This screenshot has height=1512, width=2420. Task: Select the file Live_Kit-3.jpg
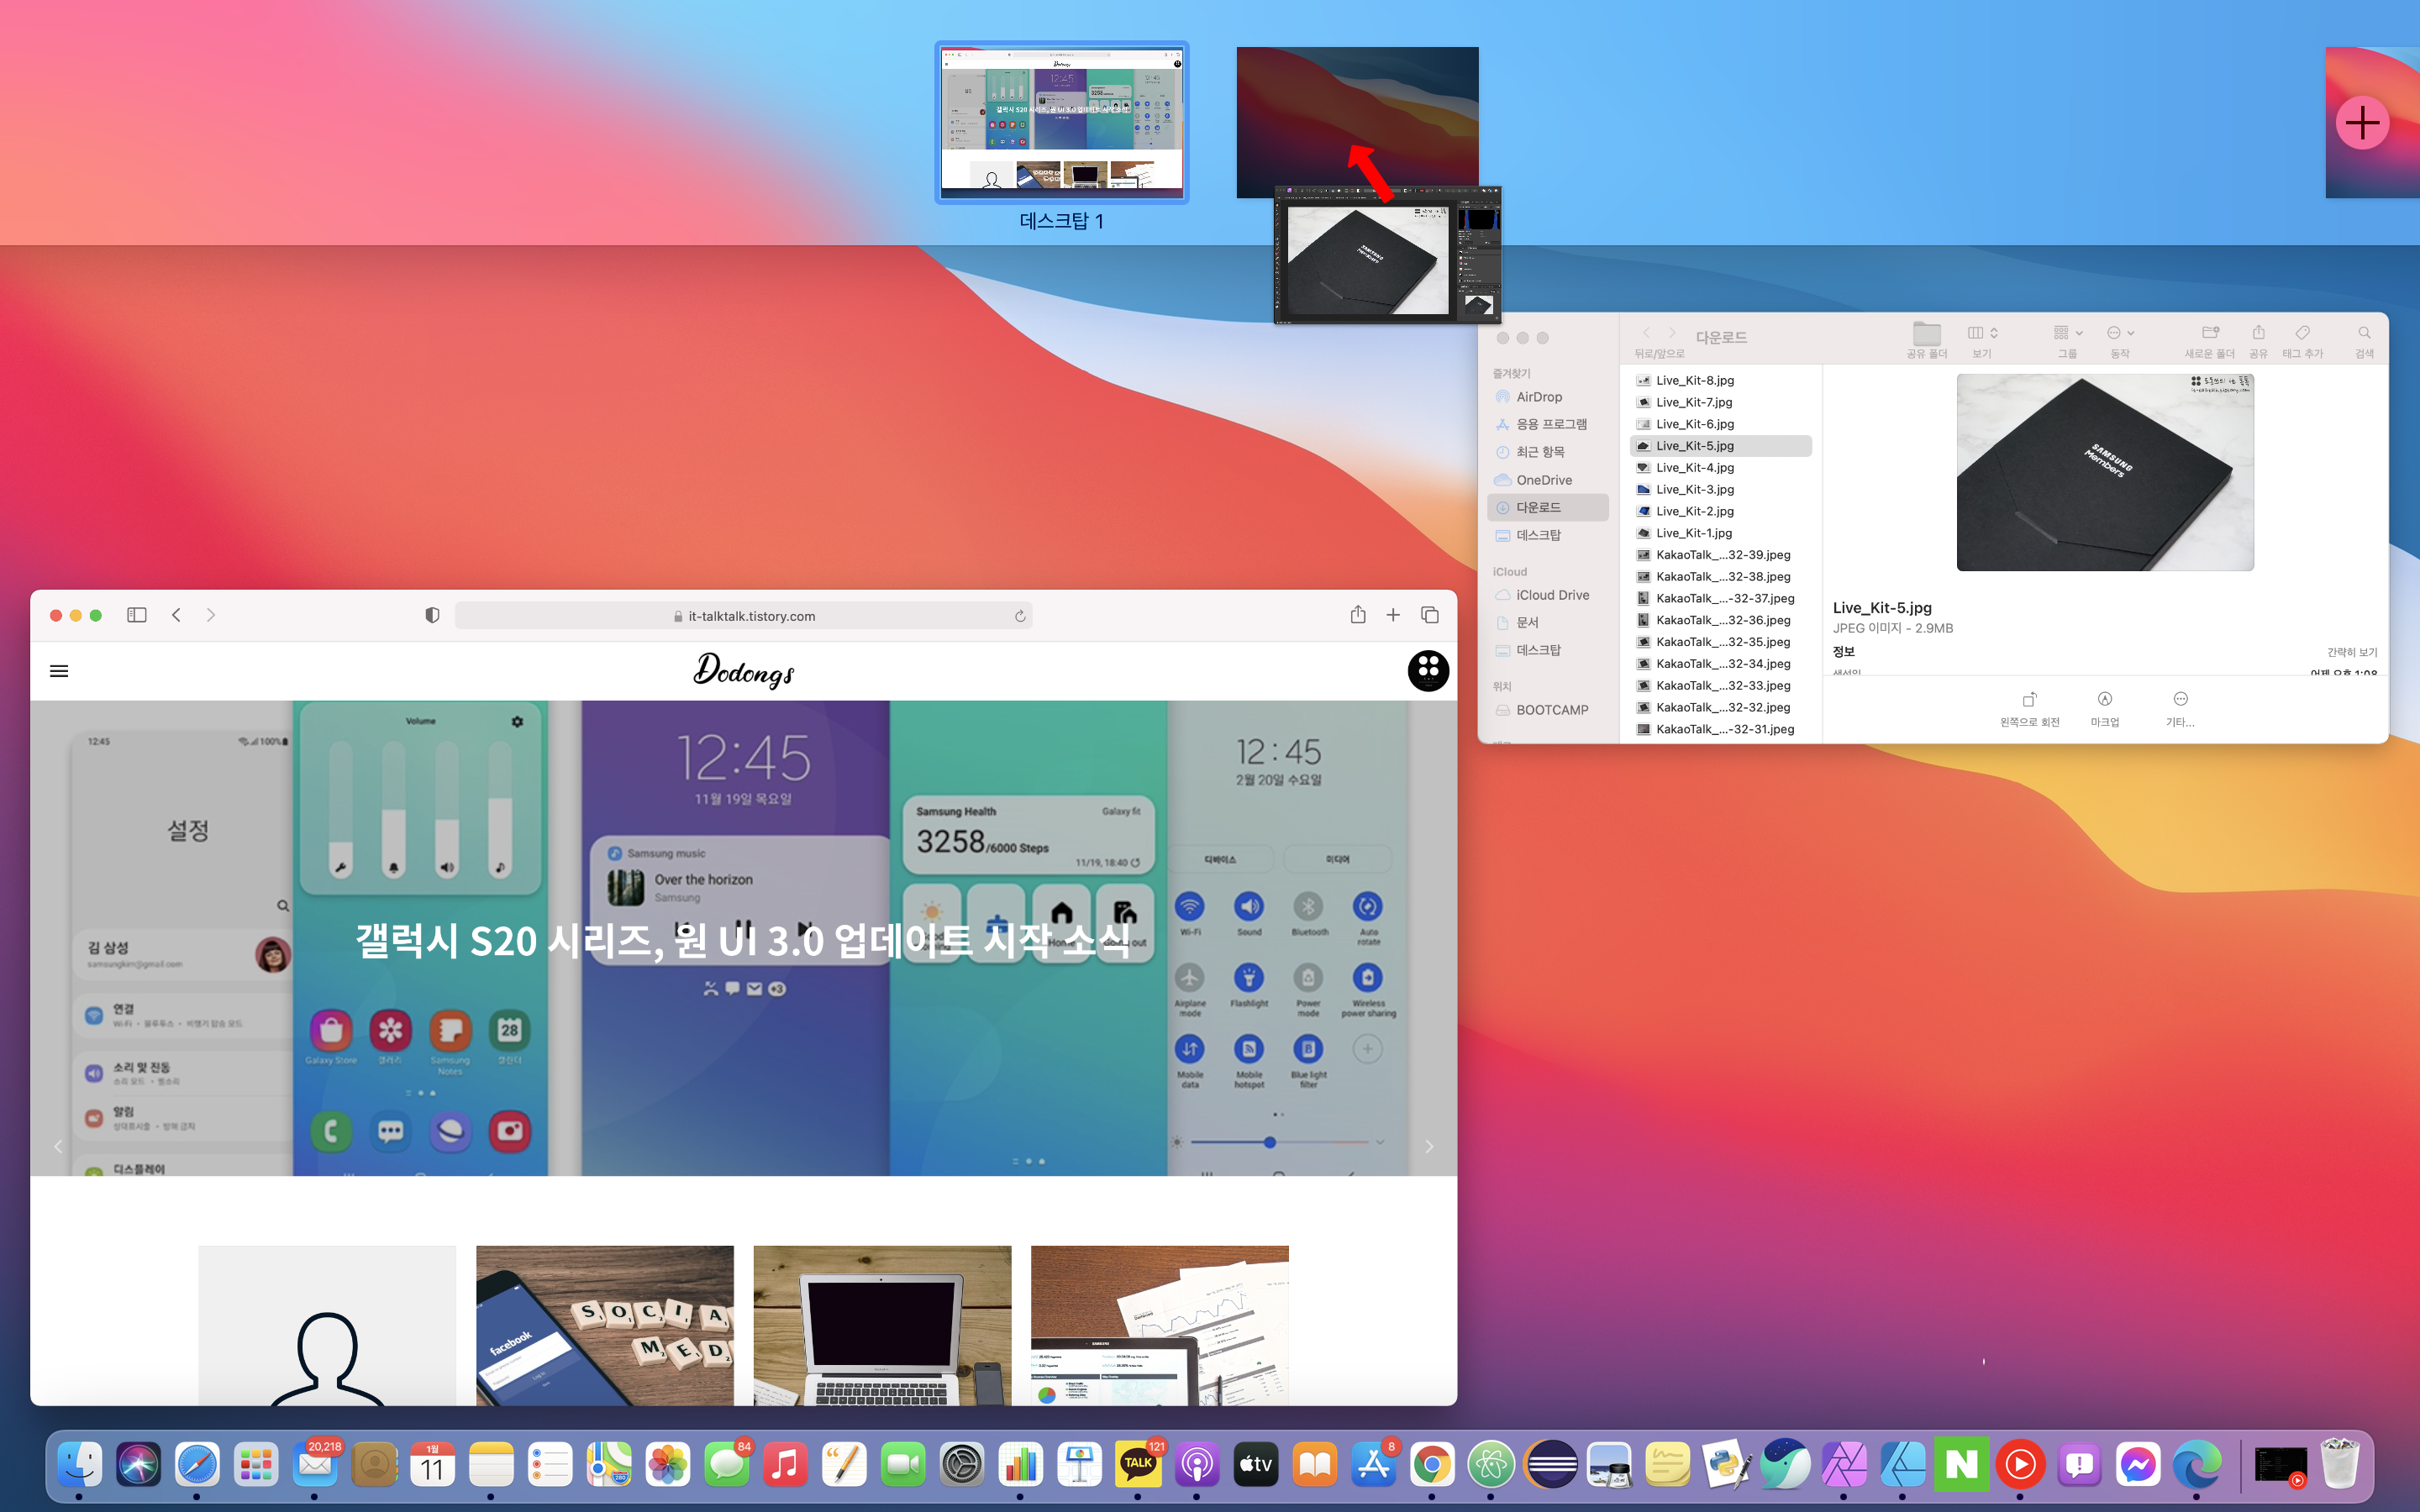click(x=1694, y=489)
